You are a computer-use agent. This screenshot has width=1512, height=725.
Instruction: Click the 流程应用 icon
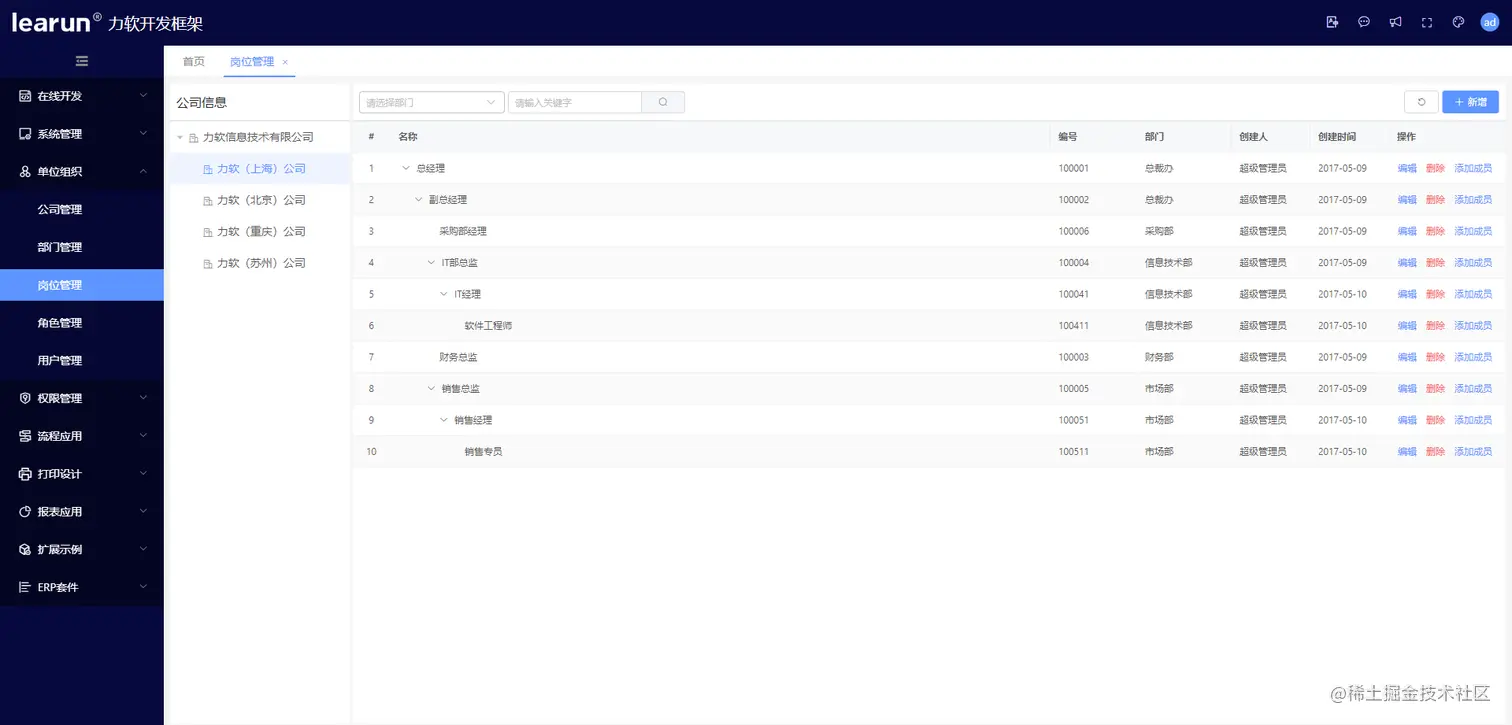click(x=25, y=436)
